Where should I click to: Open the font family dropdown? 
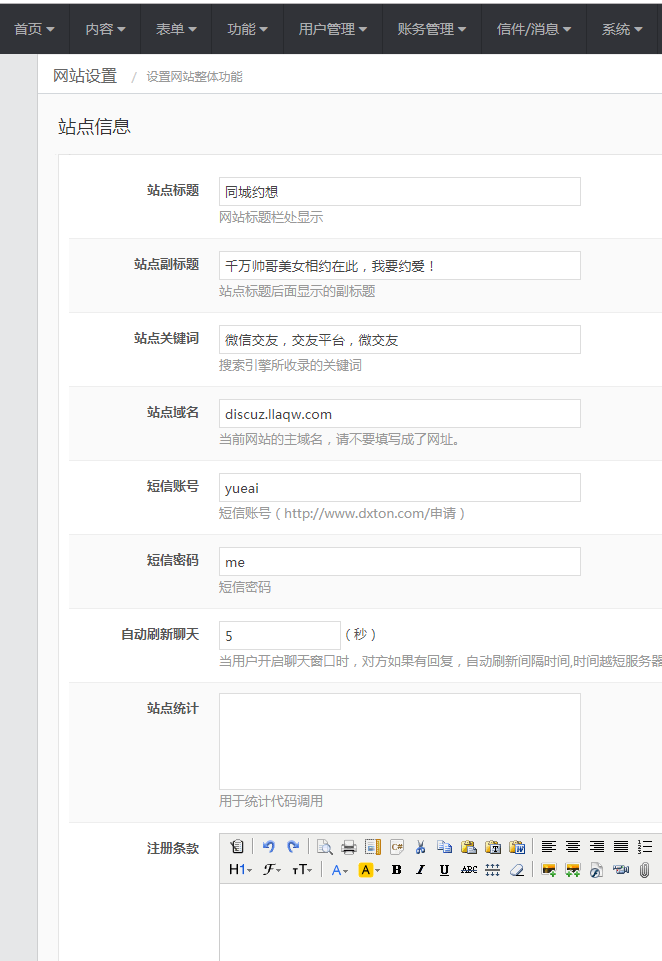[272, 870]
